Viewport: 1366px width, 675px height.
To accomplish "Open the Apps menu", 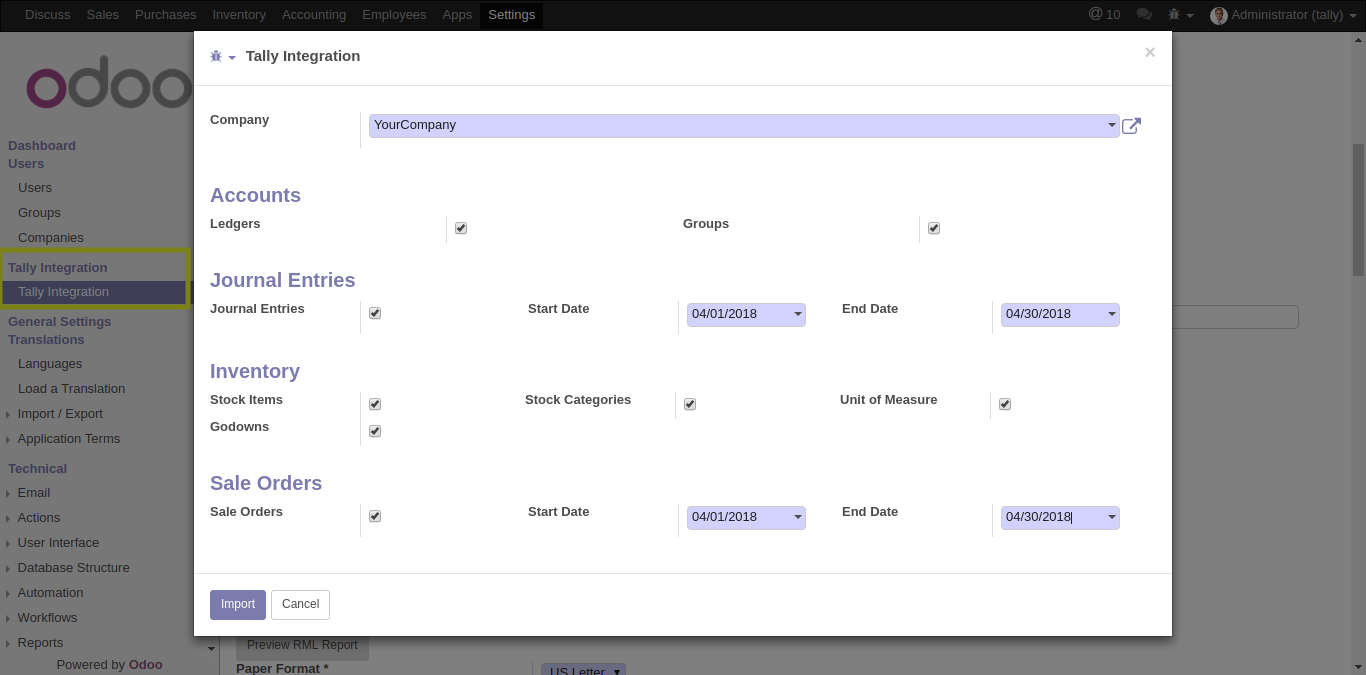I will pyautogui.click(x=457, y=15).
